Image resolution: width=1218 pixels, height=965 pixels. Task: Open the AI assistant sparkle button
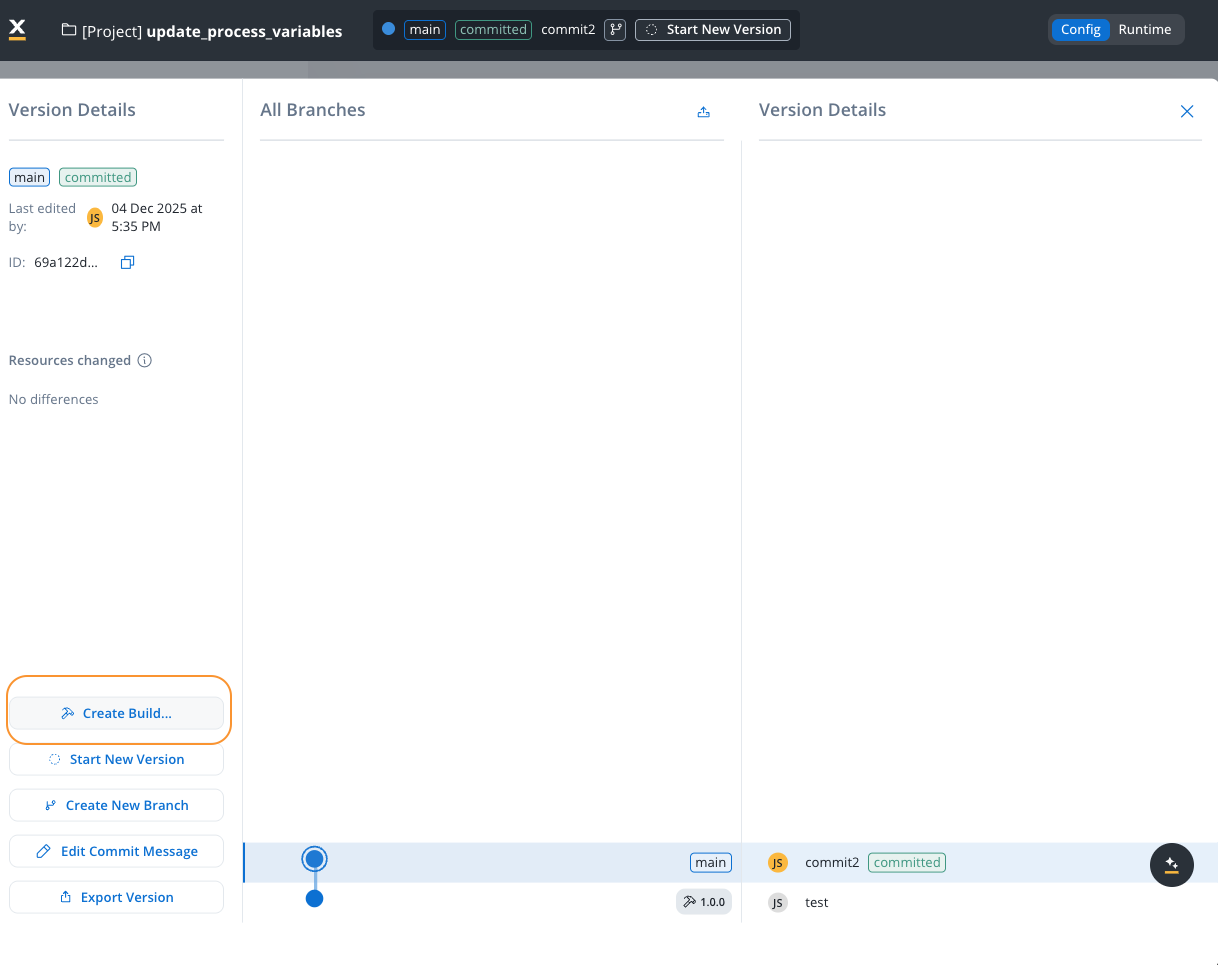(1171, 865)
